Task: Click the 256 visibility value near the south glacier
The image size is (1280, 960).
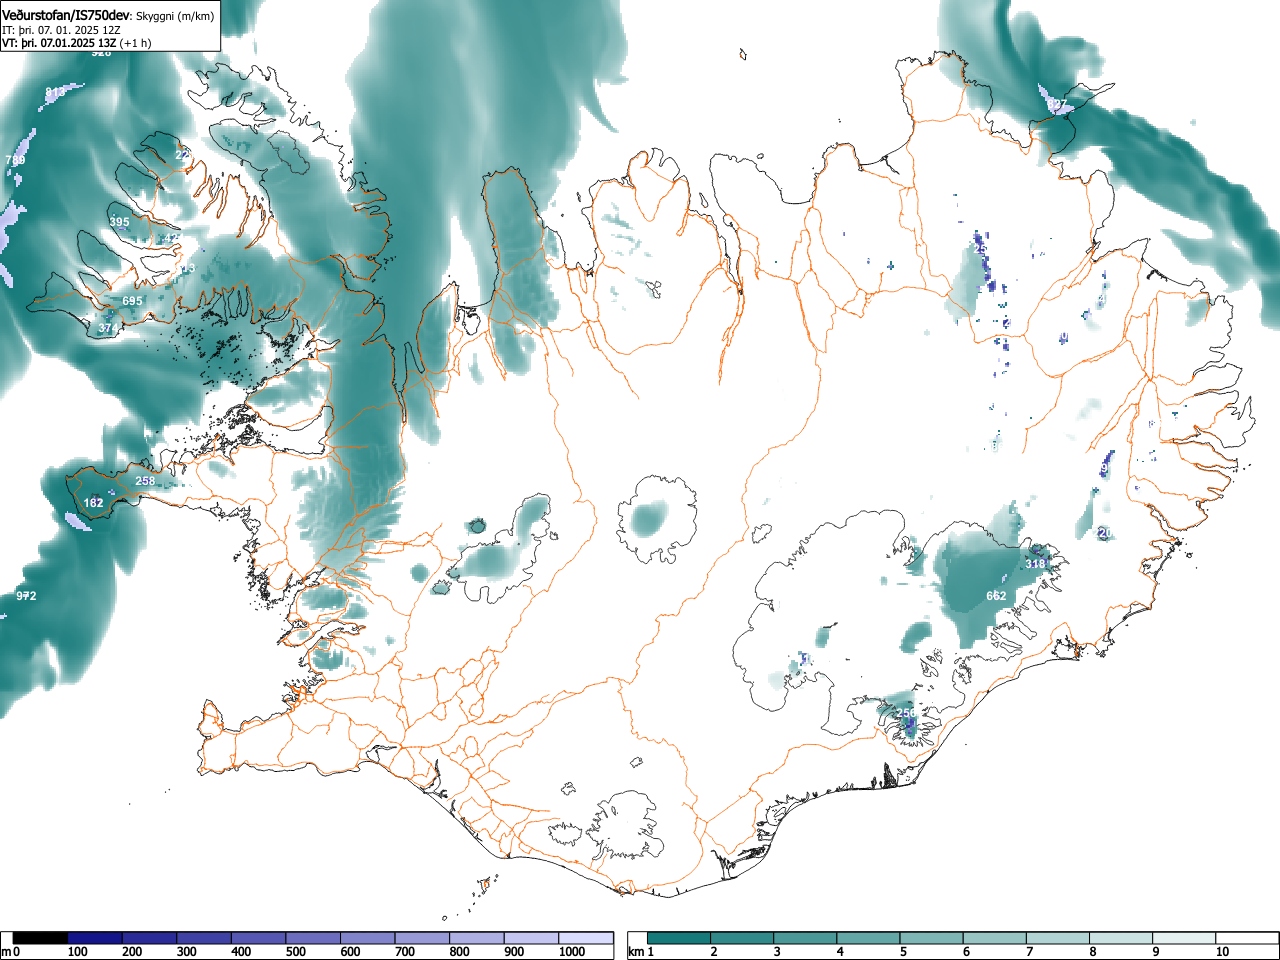Action: [906, 713]
